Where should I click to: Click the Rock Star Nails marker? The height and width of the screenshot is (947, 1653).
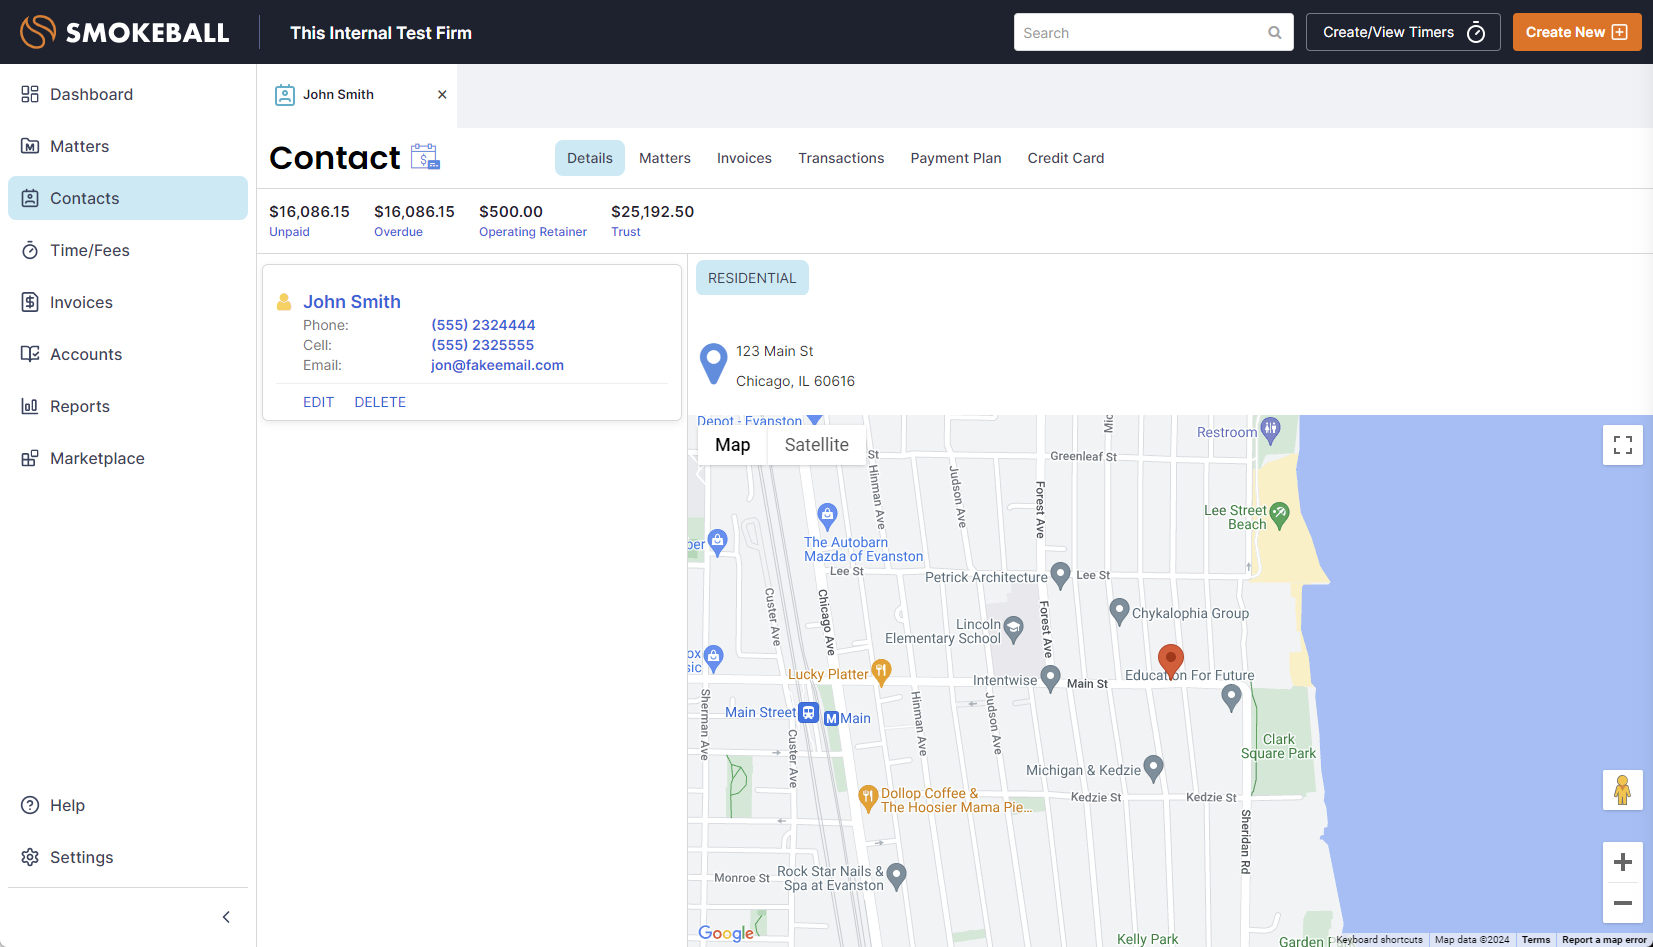point(896,875)
